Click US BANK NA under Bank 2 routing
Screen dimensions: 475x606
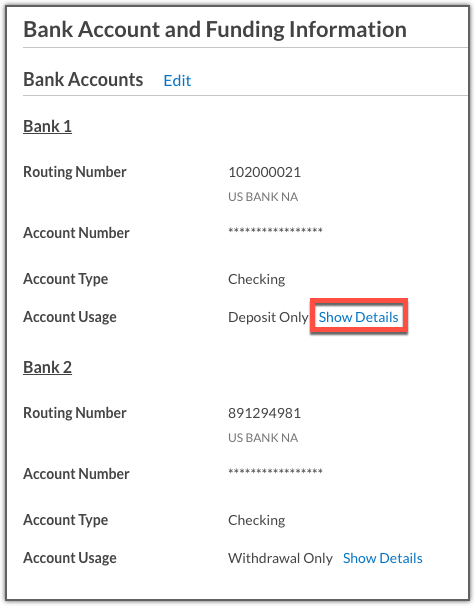[263, 438]
